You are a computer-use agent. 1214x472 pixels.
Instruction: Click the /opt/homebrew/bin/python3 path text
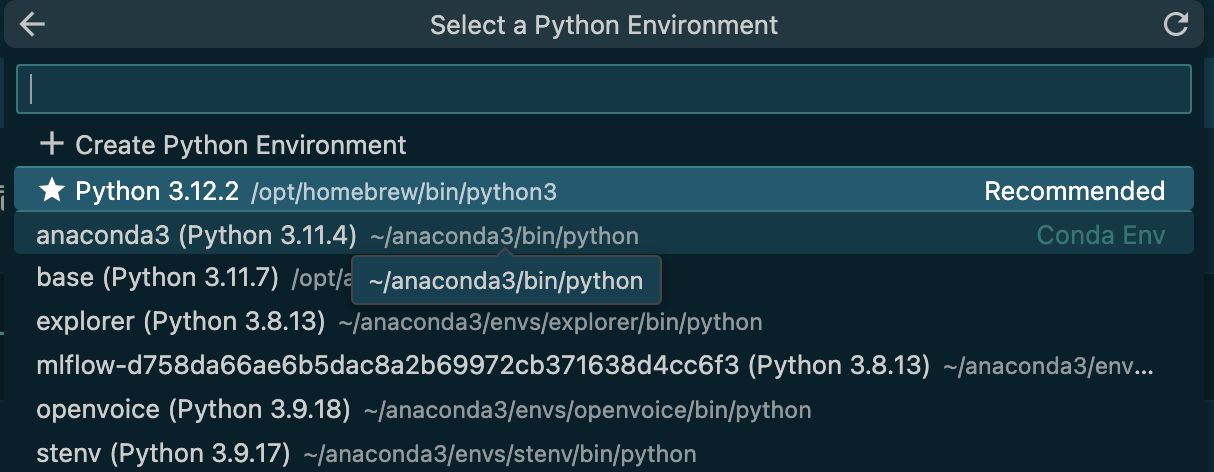(404, 192)
